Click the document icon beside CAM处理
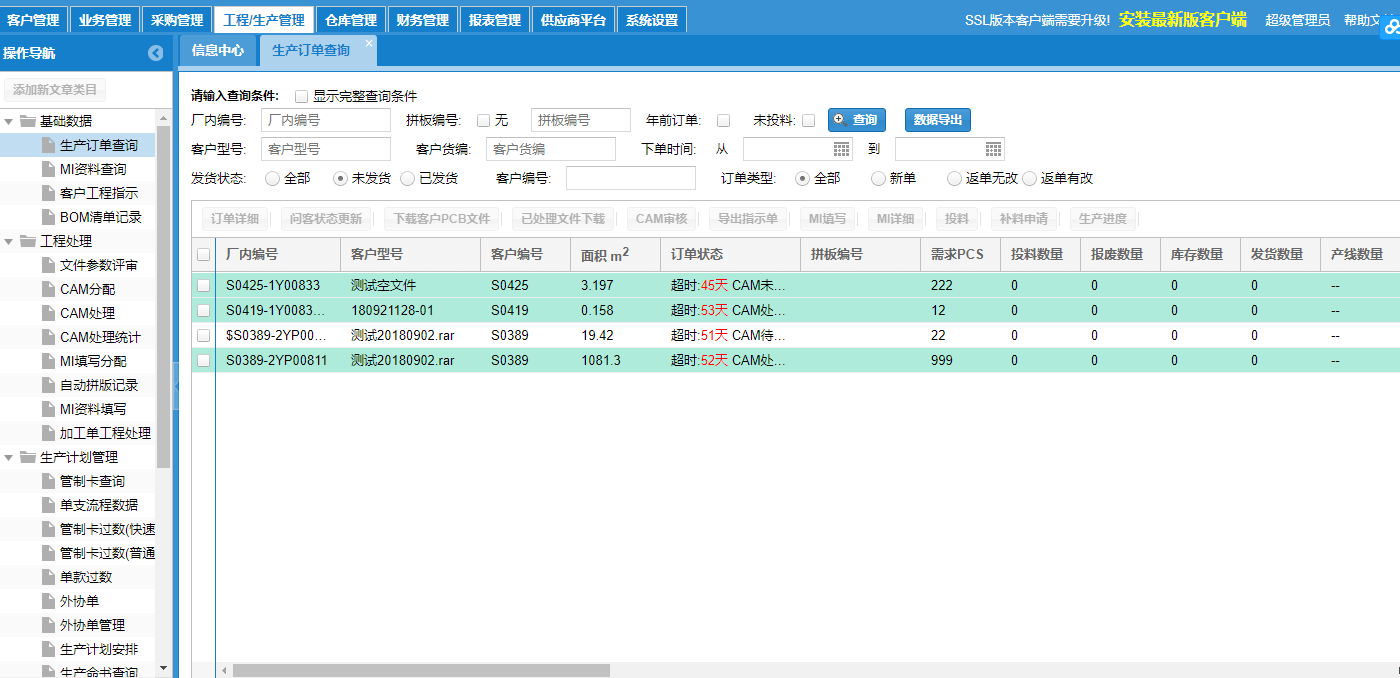The height and width of the screenshot is (678, 1400). [x=46, y=313]
